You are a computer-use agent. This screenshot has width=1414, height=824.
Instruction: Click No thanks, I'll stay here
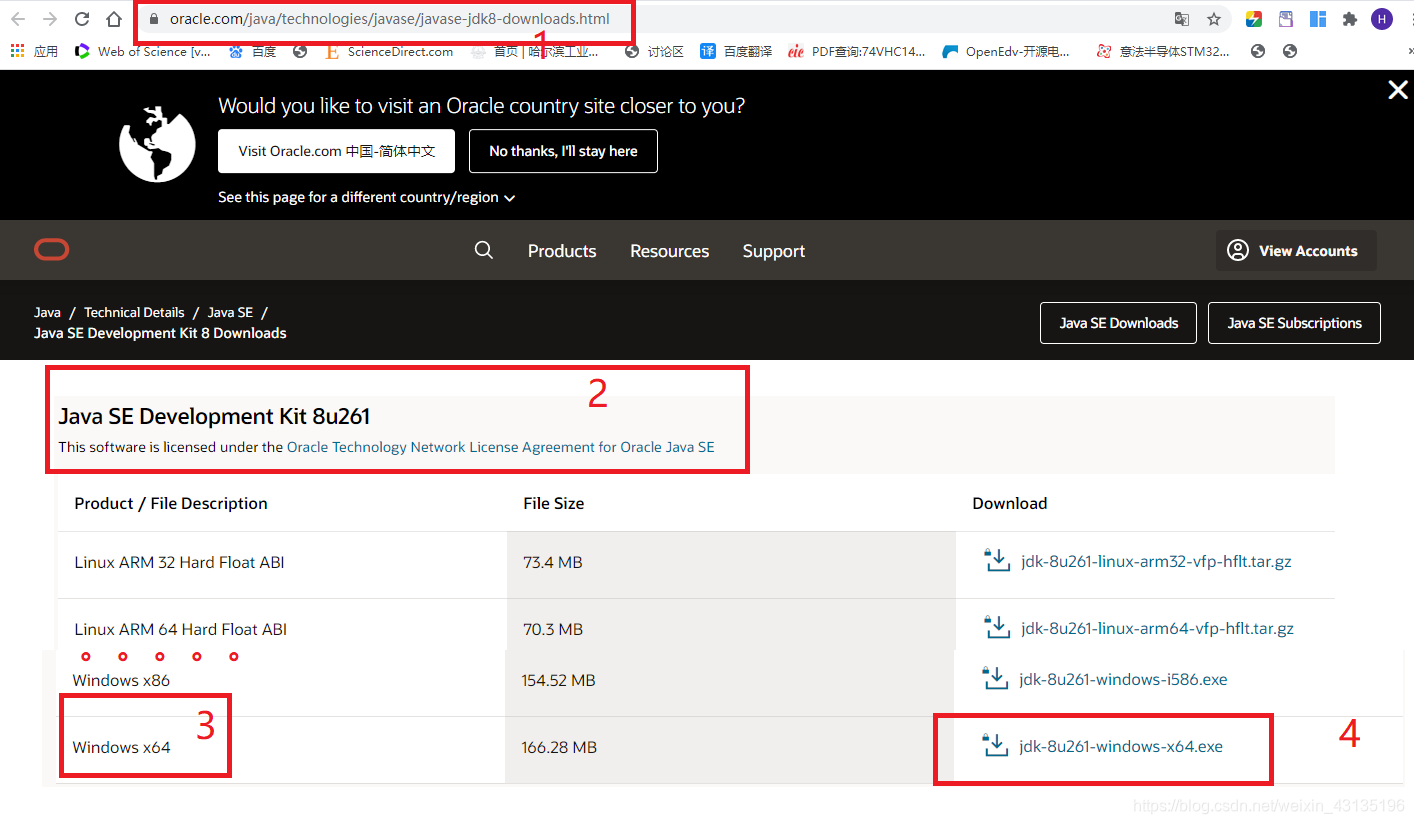click(x=563, y=151)
